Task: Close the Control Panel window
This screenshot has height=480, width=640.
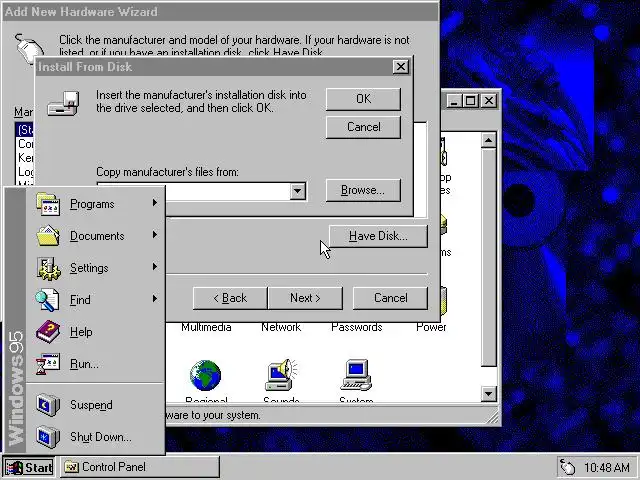Action: click(489, 100)
